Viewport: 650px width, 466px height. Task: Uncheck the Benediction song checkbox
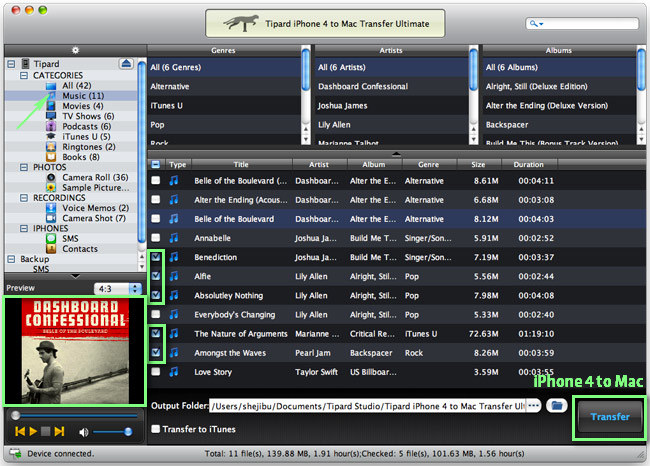point(155,257)
